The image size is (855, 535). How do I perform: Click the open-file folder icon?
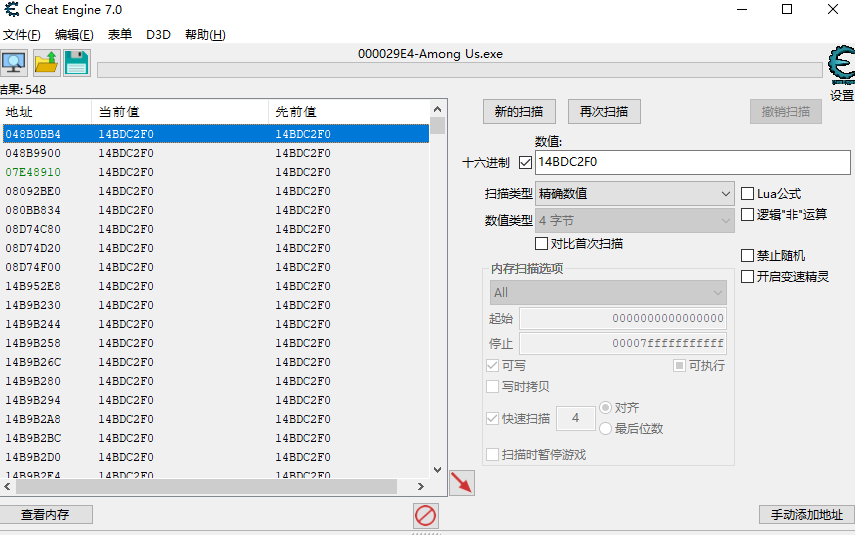tap(46, 63)
